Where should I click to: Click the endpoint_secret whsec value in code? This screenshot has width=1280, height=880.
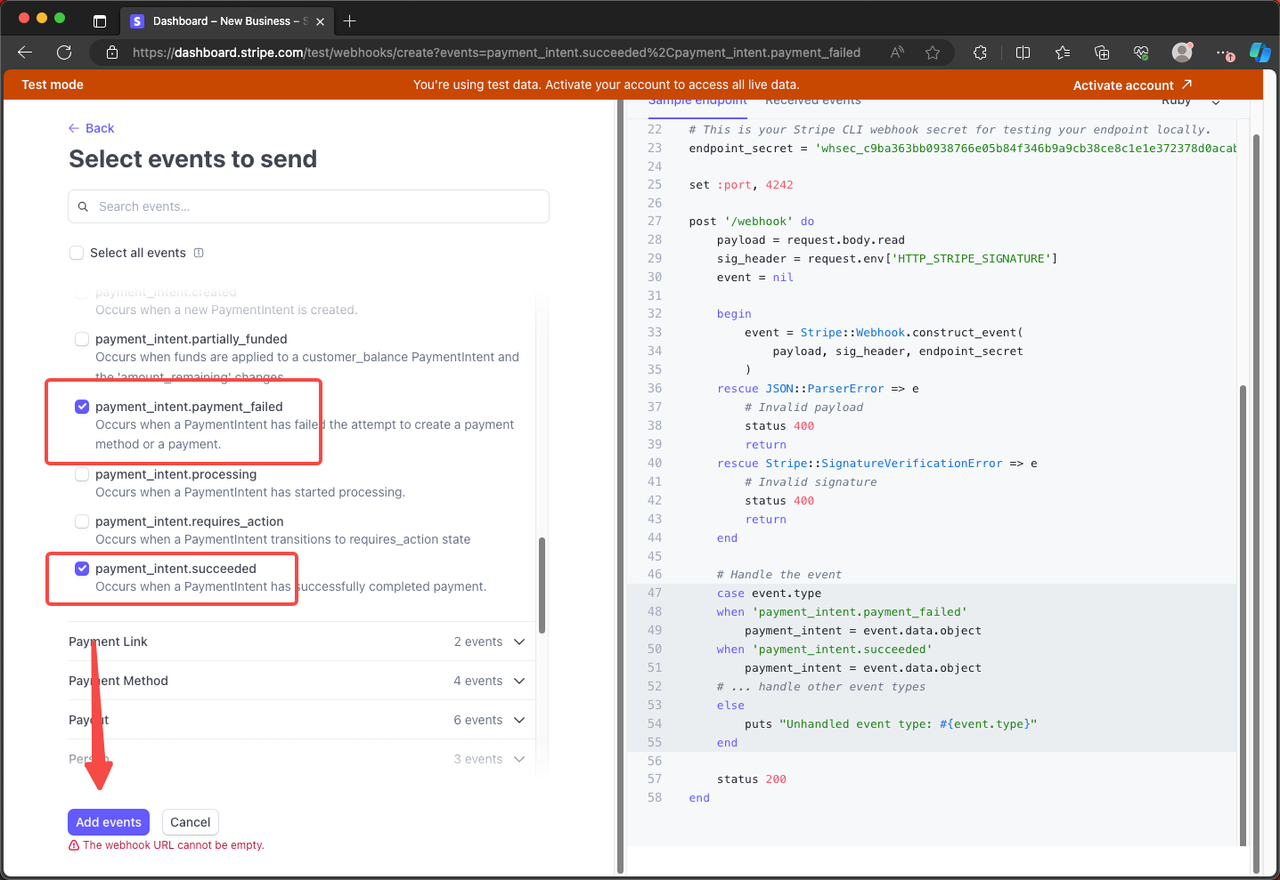pos(1026,148)
